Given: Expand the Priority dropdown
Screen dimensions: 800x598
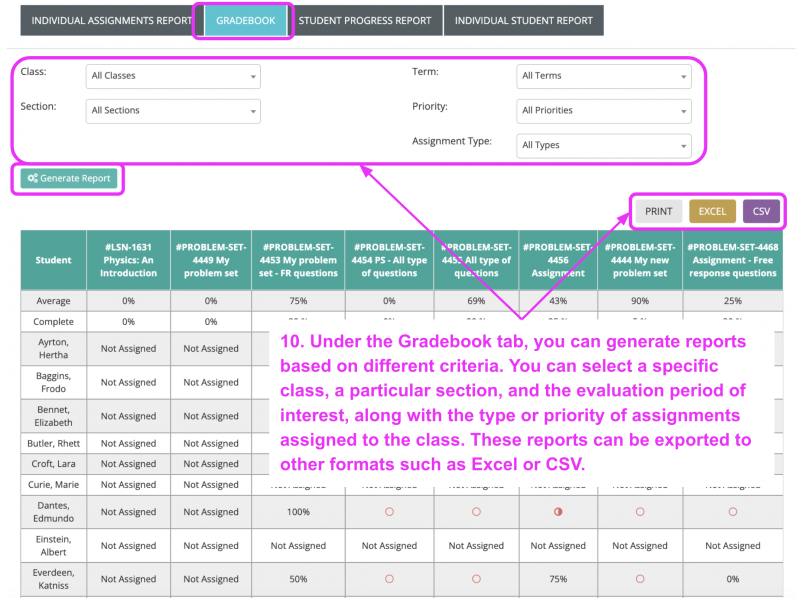Looking at the screenshot, I should point(603,111).
